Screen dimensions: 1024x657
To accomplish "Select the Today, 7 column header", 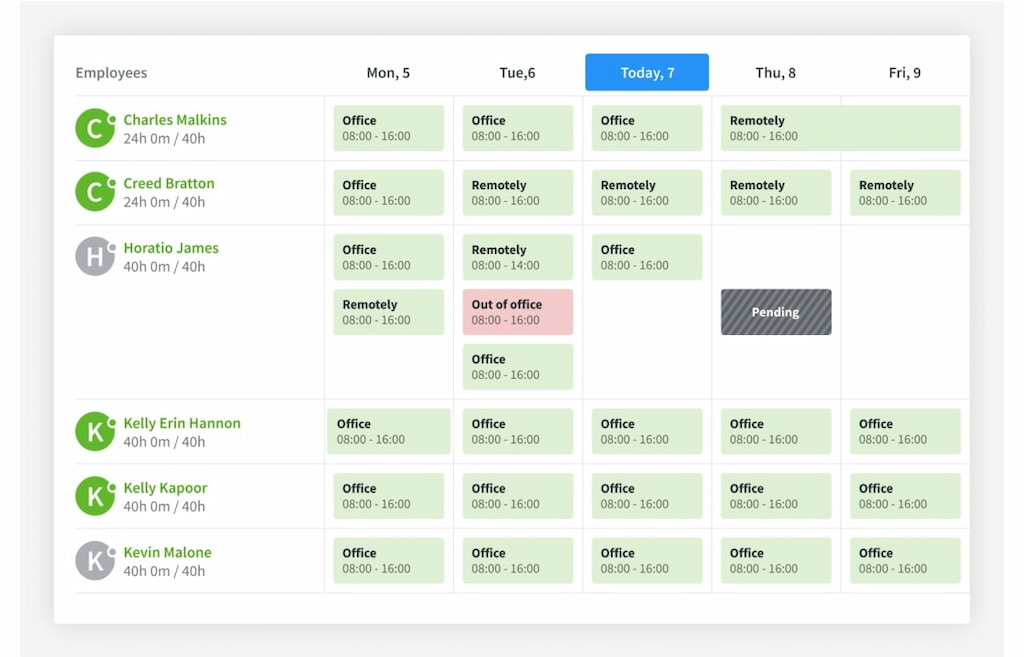I will pyautogui.click(x=647, y=73).
